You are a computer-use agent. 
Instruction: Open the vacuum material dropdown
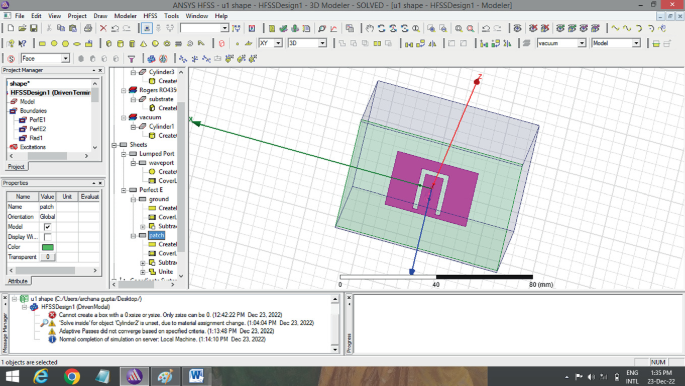click(581, 43)
